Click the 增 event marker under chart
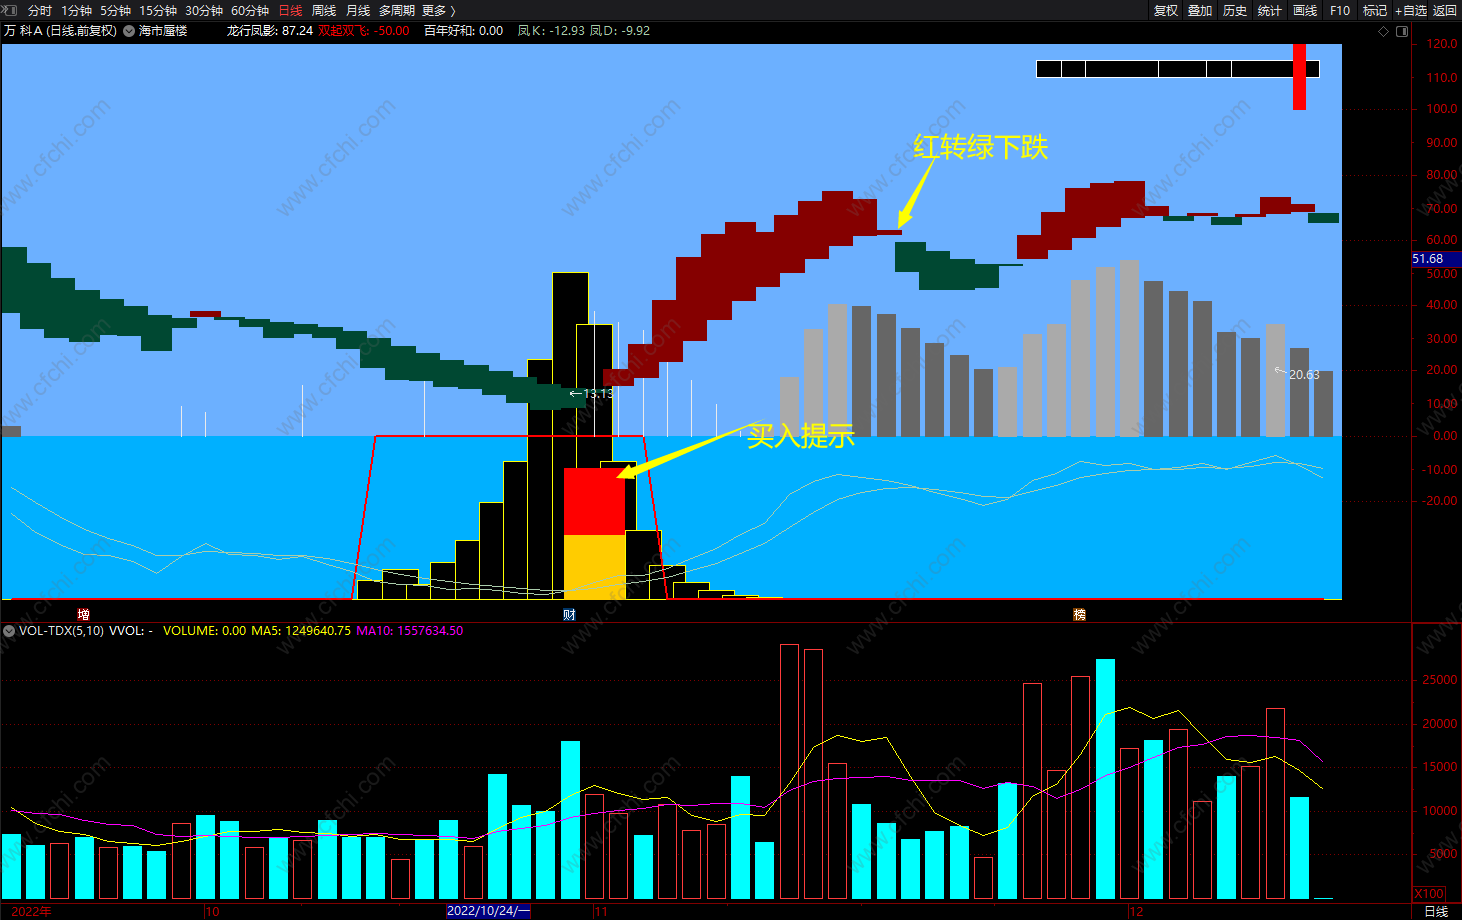 point(84,614)
